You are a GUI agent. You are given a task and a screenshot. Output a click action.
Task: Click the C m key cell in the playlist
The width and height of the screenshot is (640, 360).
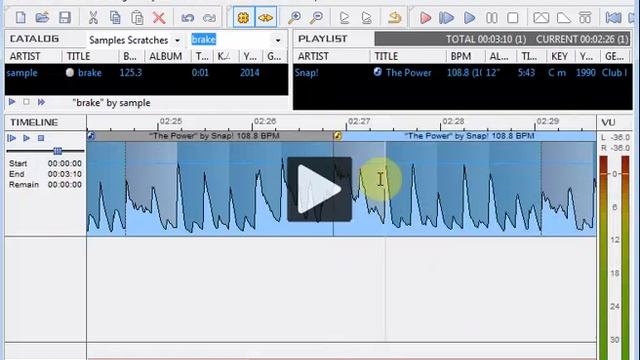click(557, 73)
